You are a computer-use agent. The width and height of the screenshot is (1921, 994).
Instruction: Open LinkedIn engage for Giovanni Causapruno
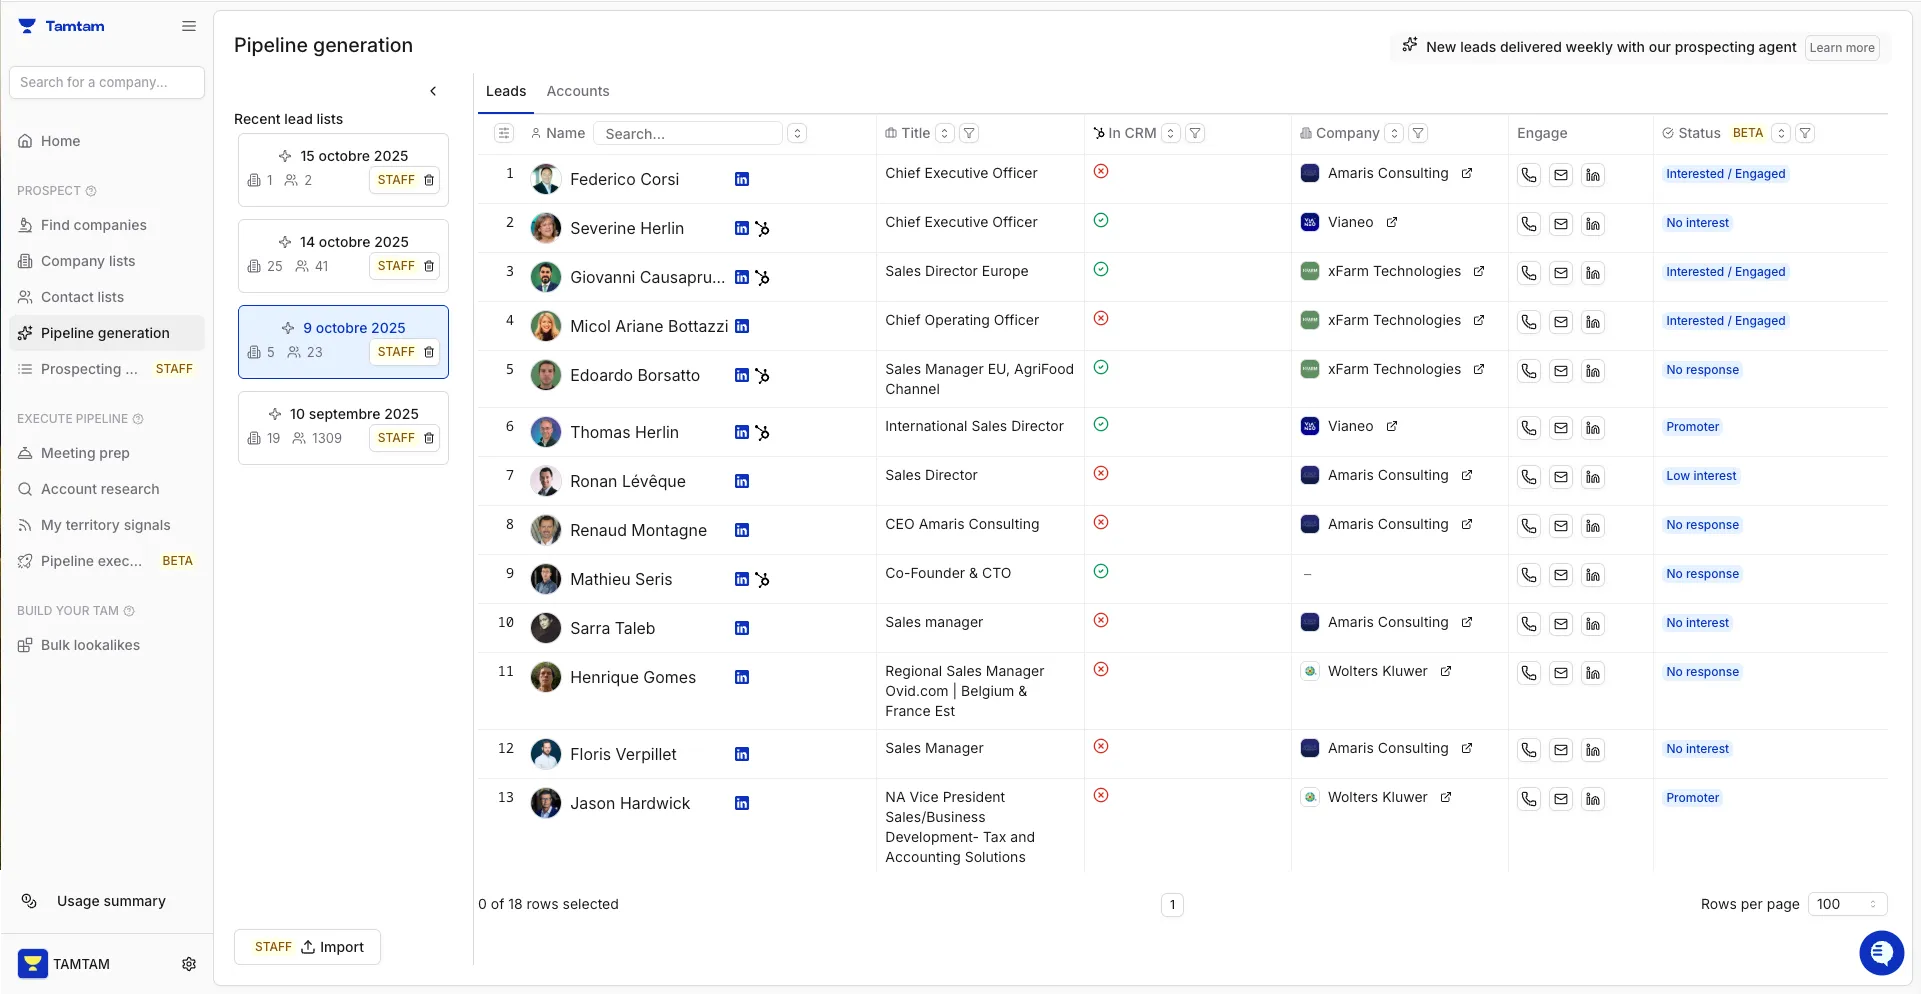coord(1593,273)
